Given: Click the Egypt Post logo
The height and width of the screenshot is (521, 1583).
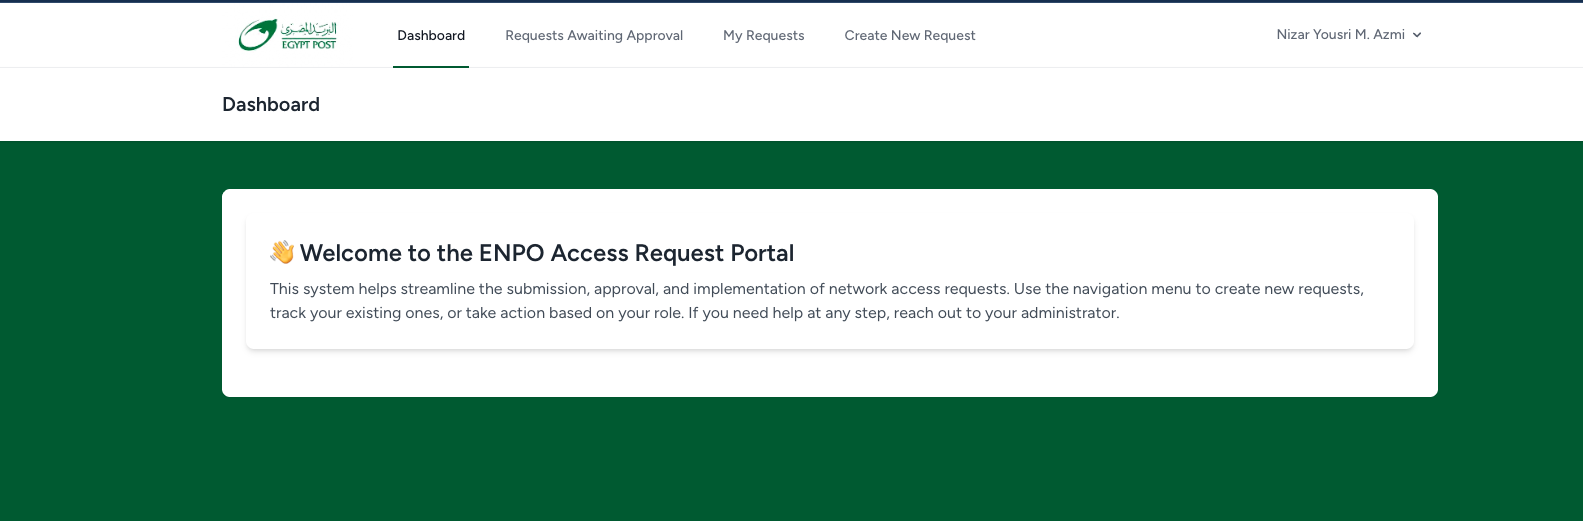Looking at the screenshot, I should coord(288,35).
